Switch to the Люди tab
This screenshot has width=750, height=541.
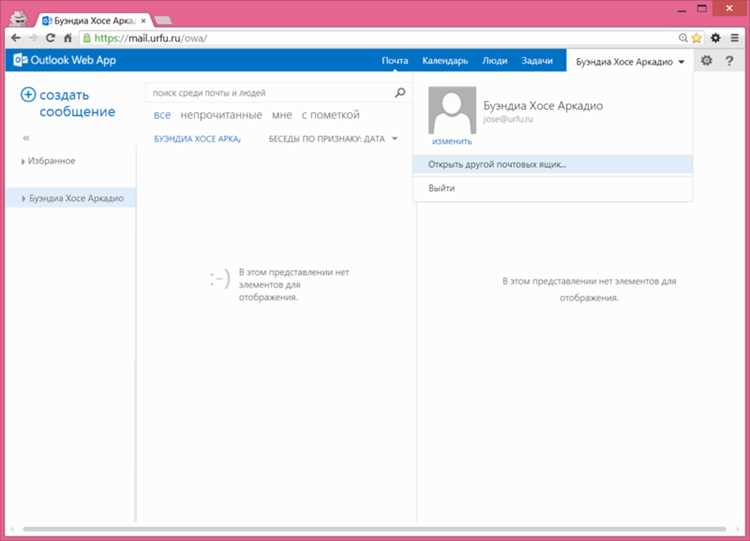coord(495,61)
